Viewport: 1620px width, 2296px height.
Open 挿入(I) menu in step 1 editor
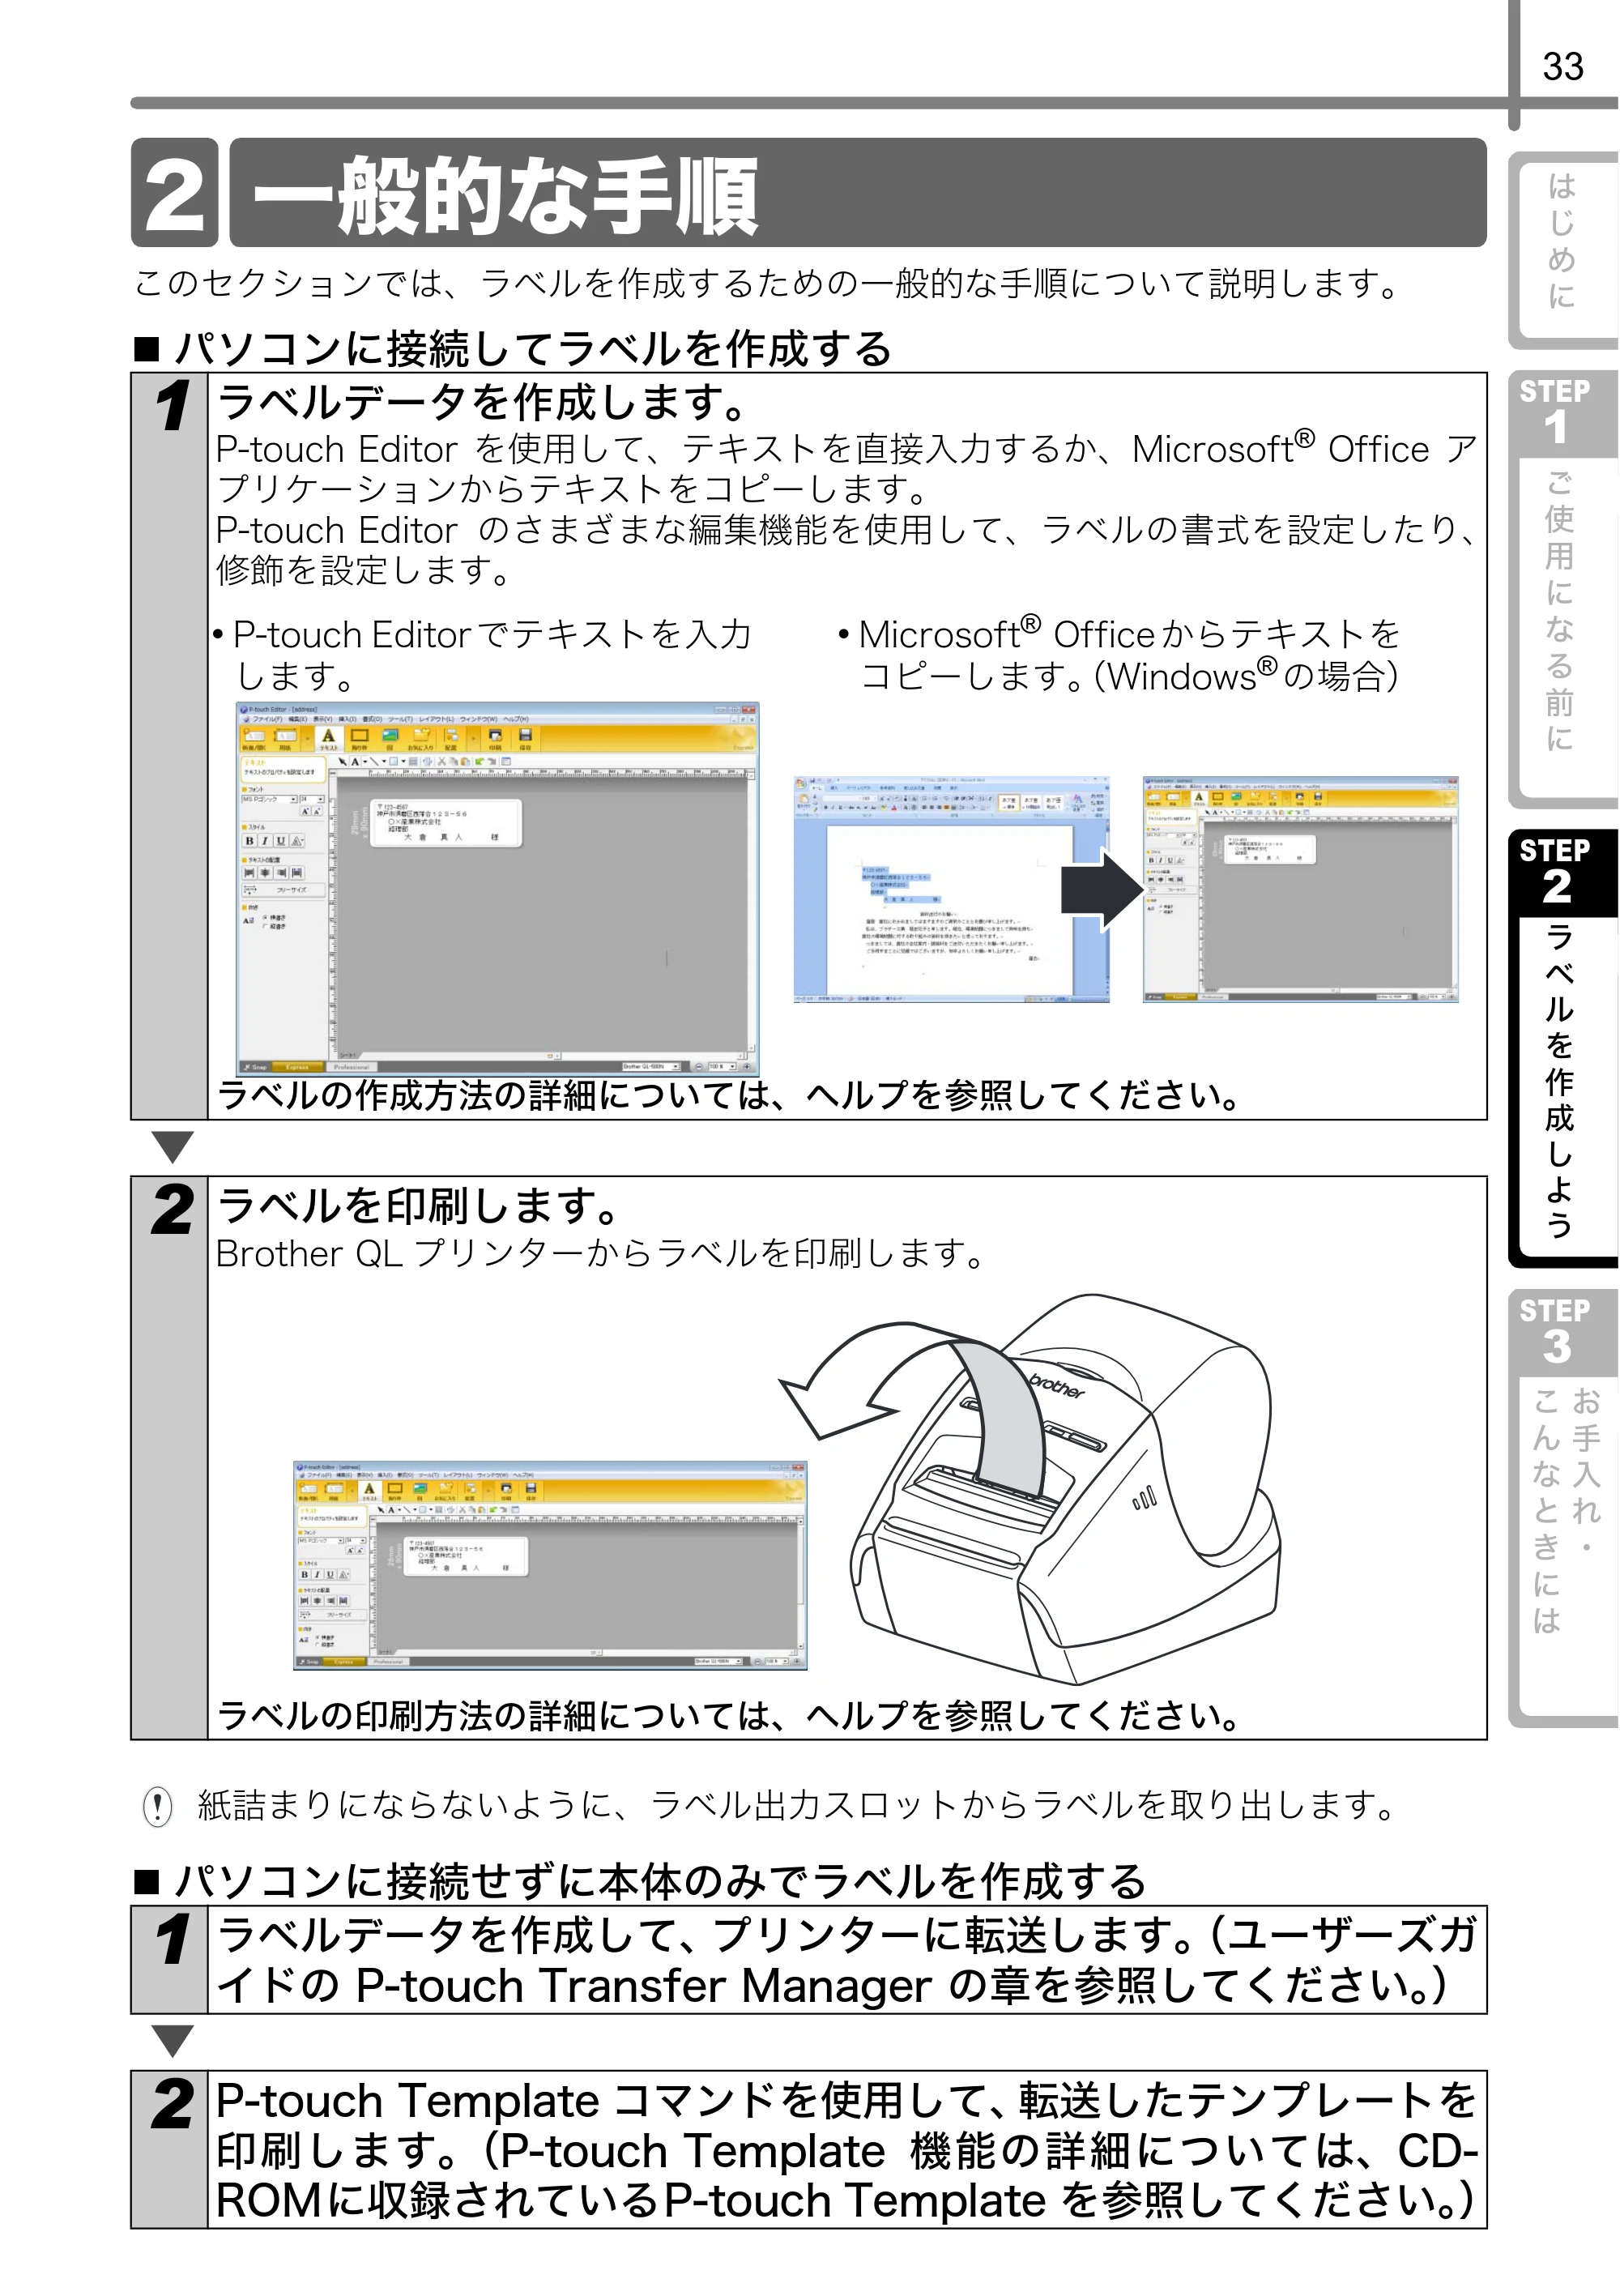click(x=348, y=719)
